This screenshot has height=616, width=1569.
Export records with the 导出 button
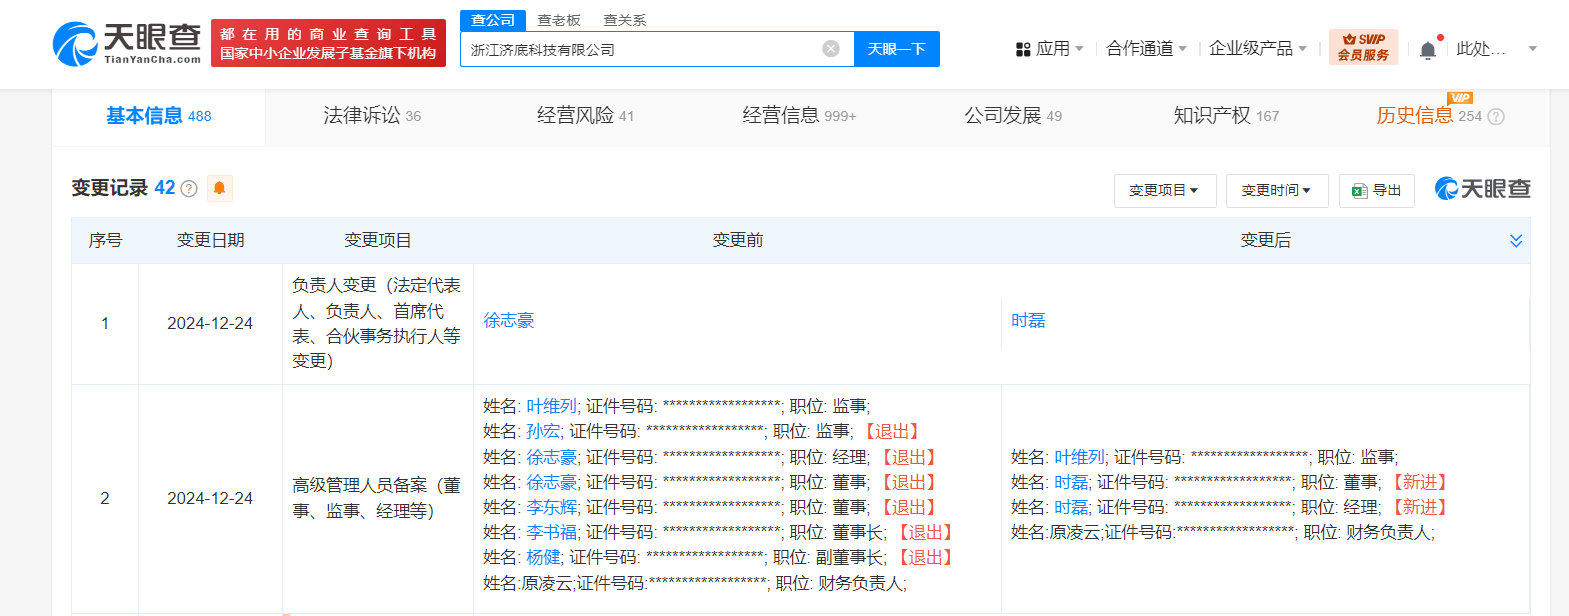[x=1376, y=190]
